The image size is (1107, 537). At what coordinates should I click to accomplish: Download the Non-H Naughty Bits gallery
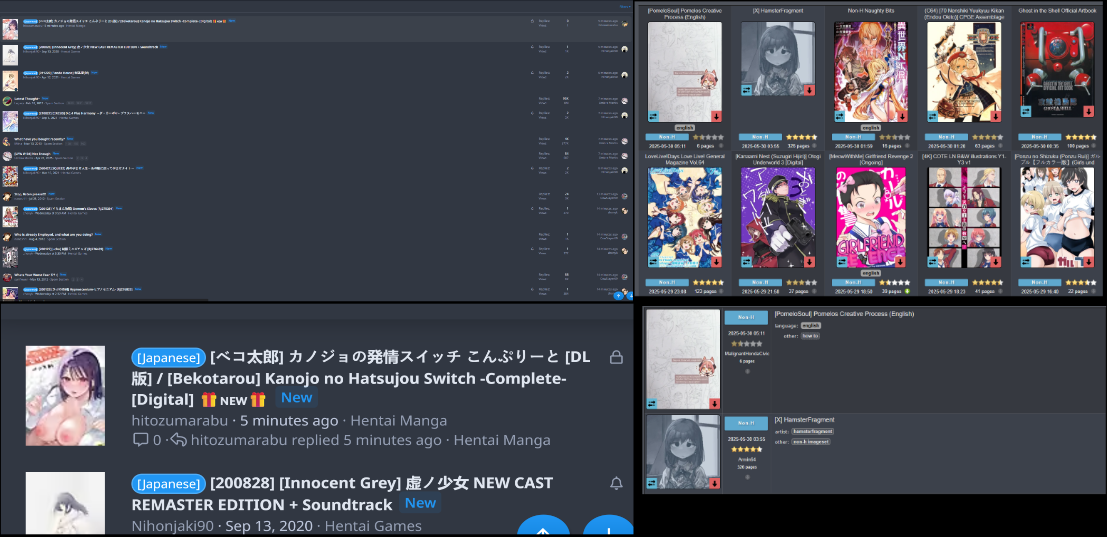pyautogui.click(x=902, y=116)
